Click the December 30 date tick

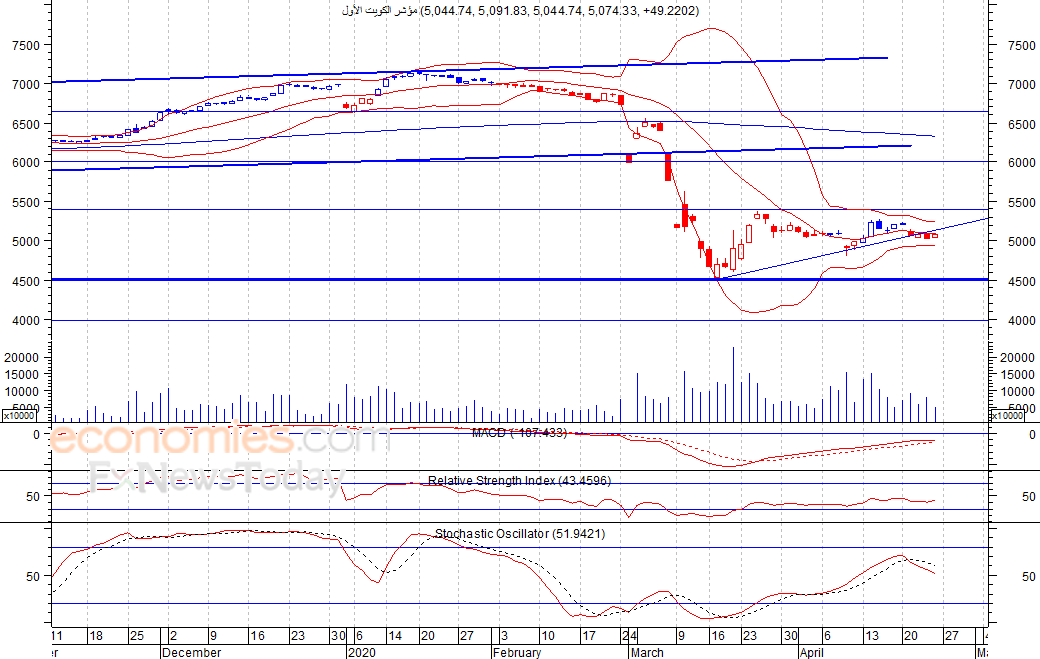point(338,636)
